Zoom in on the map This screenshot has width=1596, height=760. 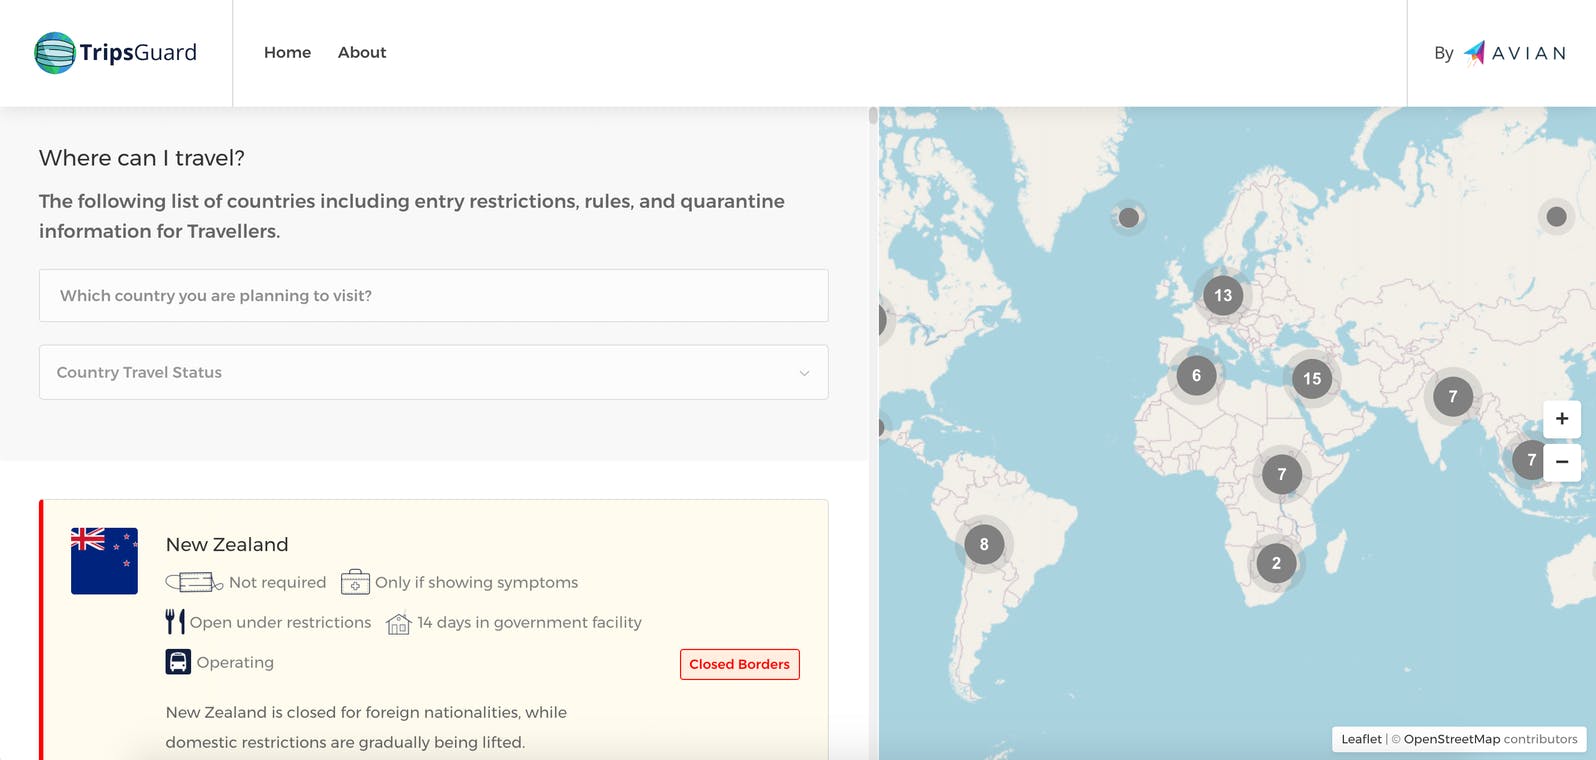(1561, 419)
